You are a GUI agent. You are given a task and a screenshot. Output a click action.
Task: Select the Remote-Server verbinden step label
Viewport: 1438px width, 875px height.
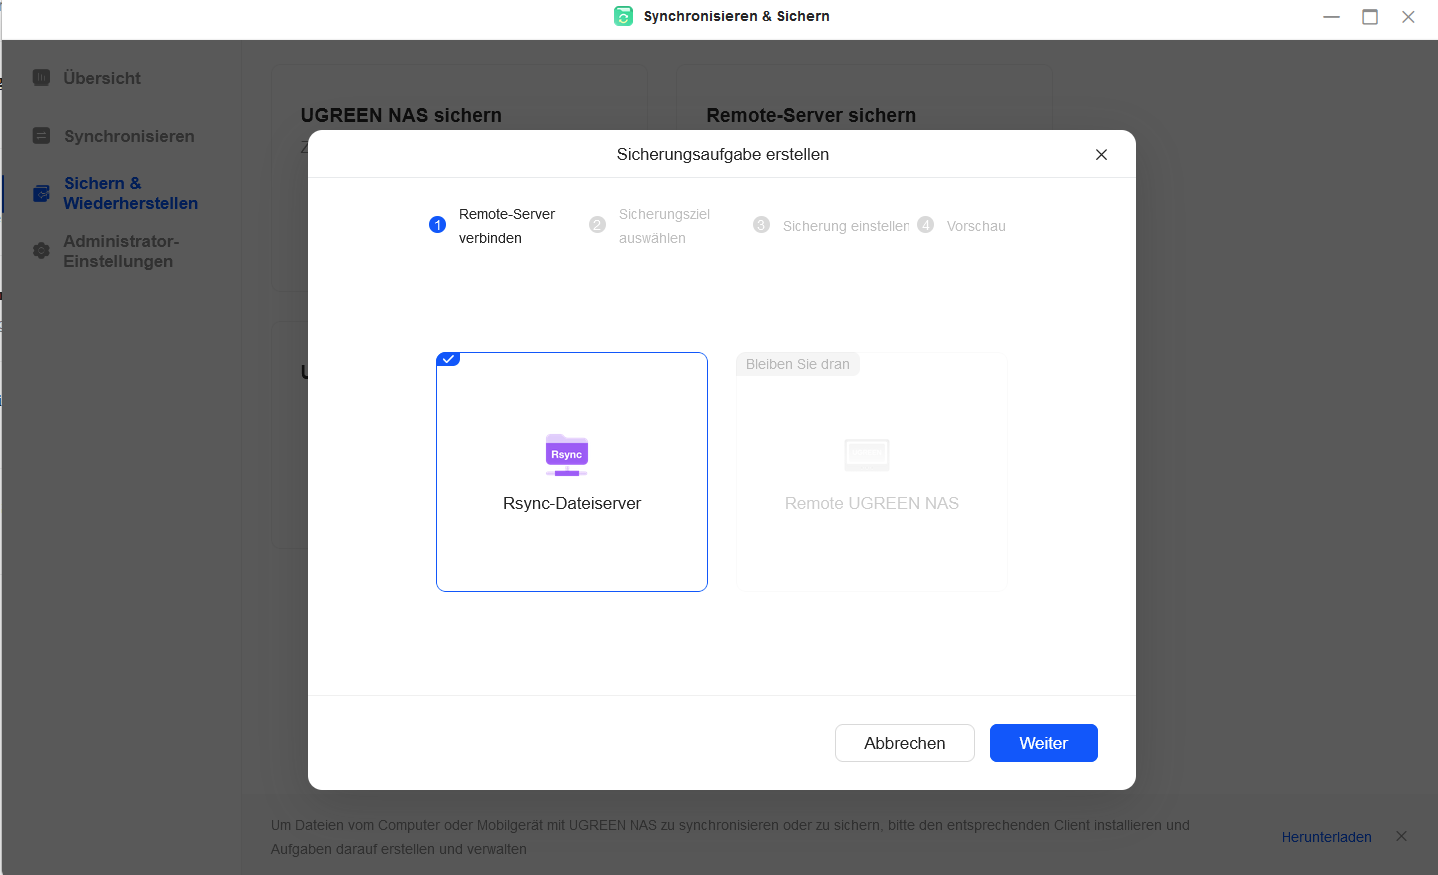click(x=507, y=226)
